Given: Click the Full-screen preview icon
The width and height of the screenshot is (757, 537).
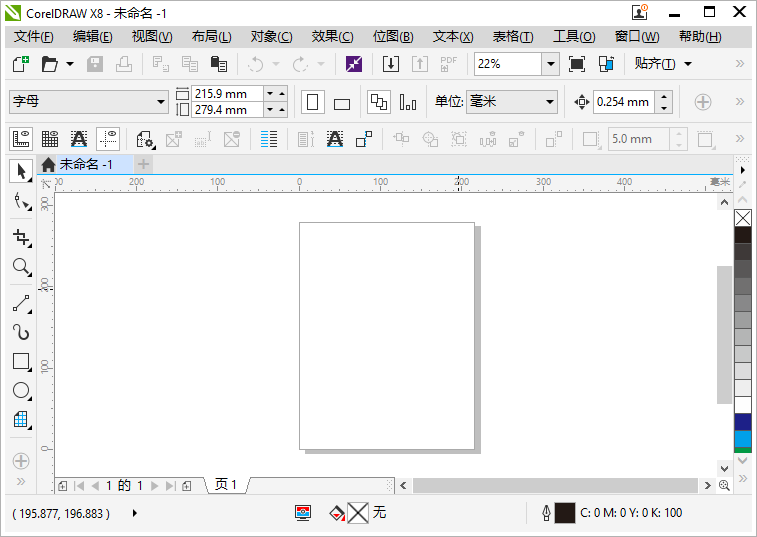Looking at the screenshot, I should [x=577, y=64].
